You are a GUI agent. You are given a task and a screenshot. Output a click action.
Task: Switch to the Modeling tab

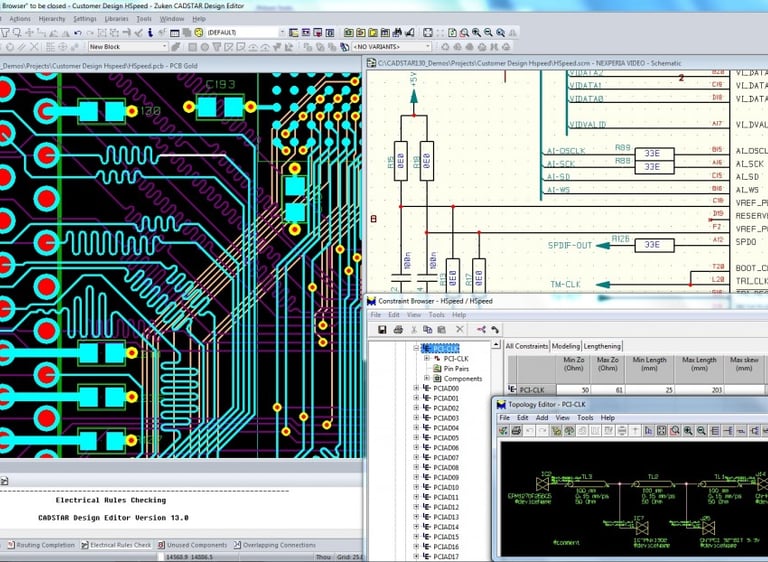point(566,346)
